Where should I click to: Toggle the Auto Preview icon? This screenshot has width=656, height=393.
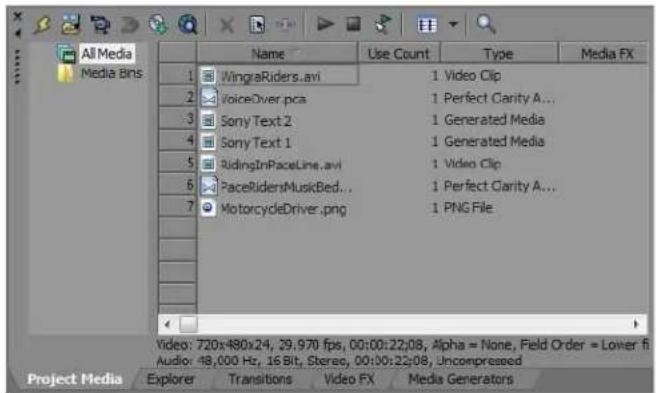pyautogui.click(x=382, y=24)
